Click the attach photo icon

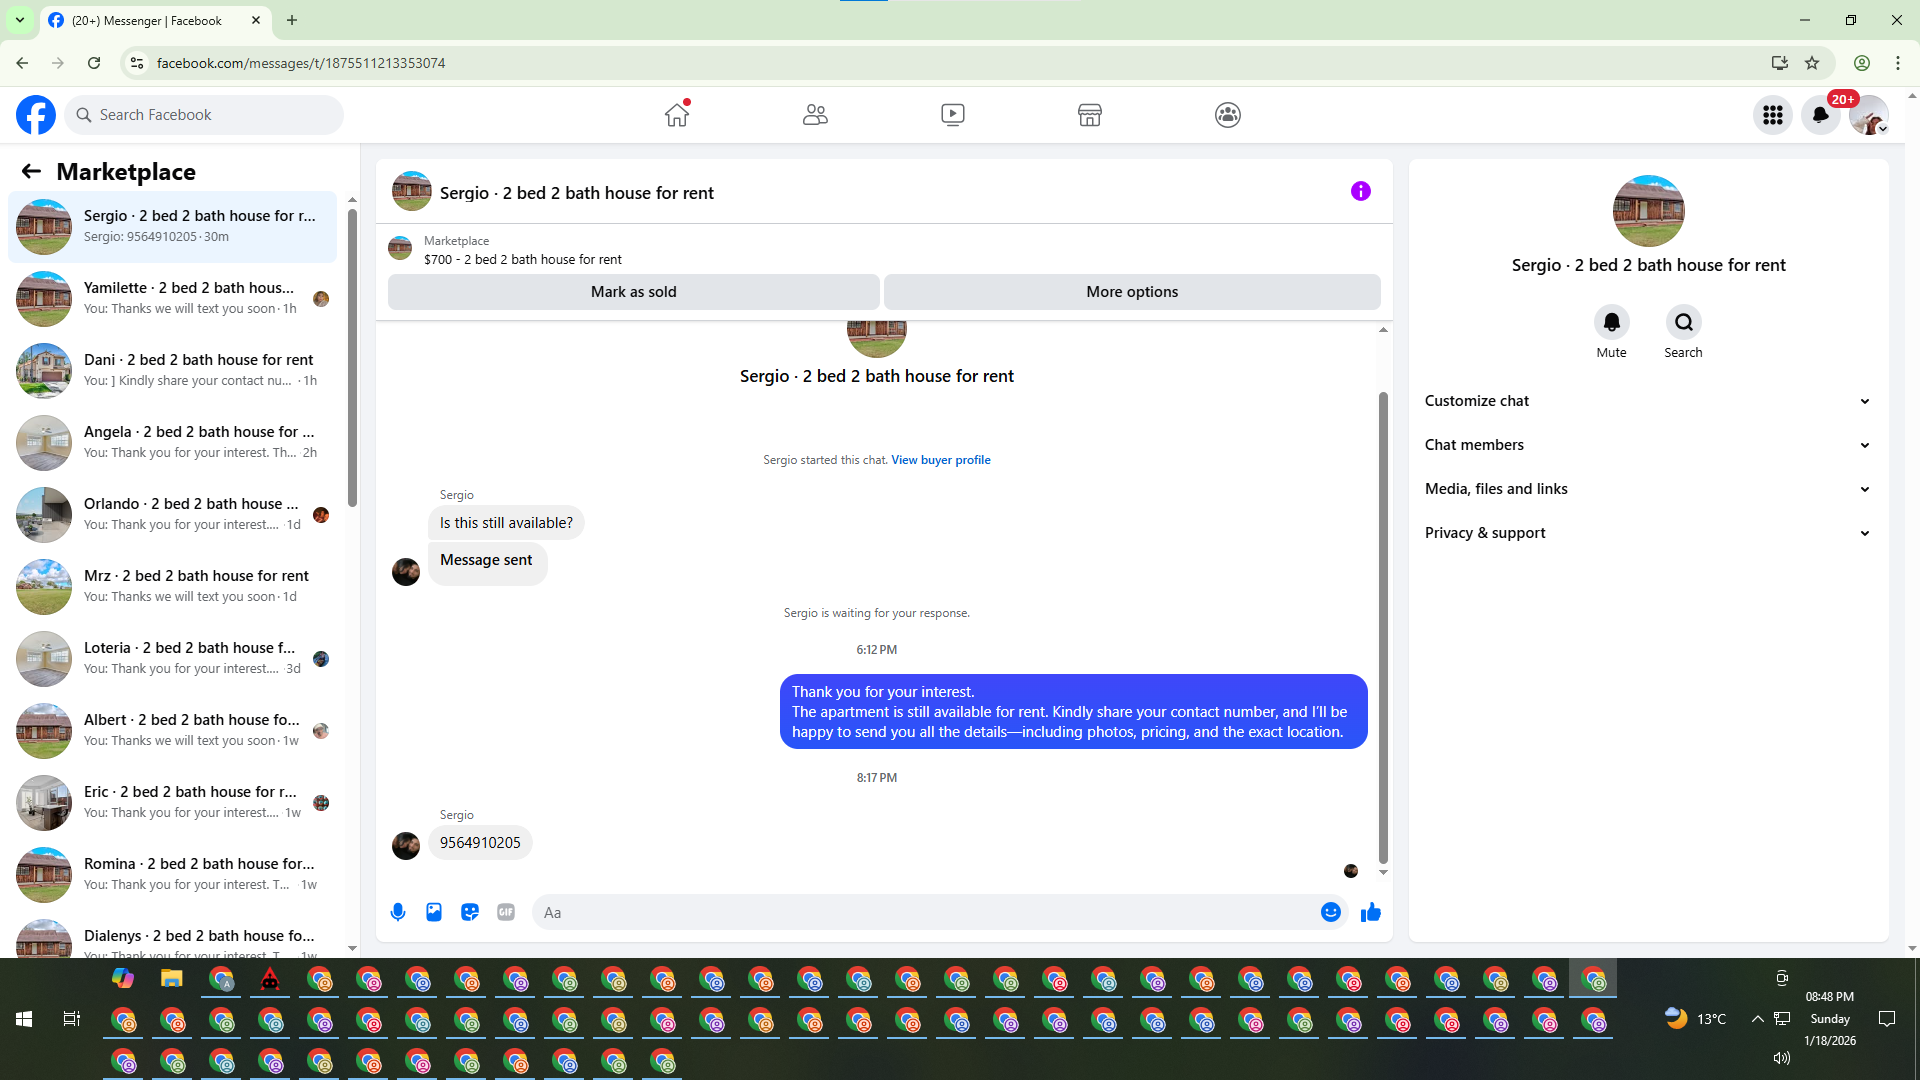tap(434, 912)
